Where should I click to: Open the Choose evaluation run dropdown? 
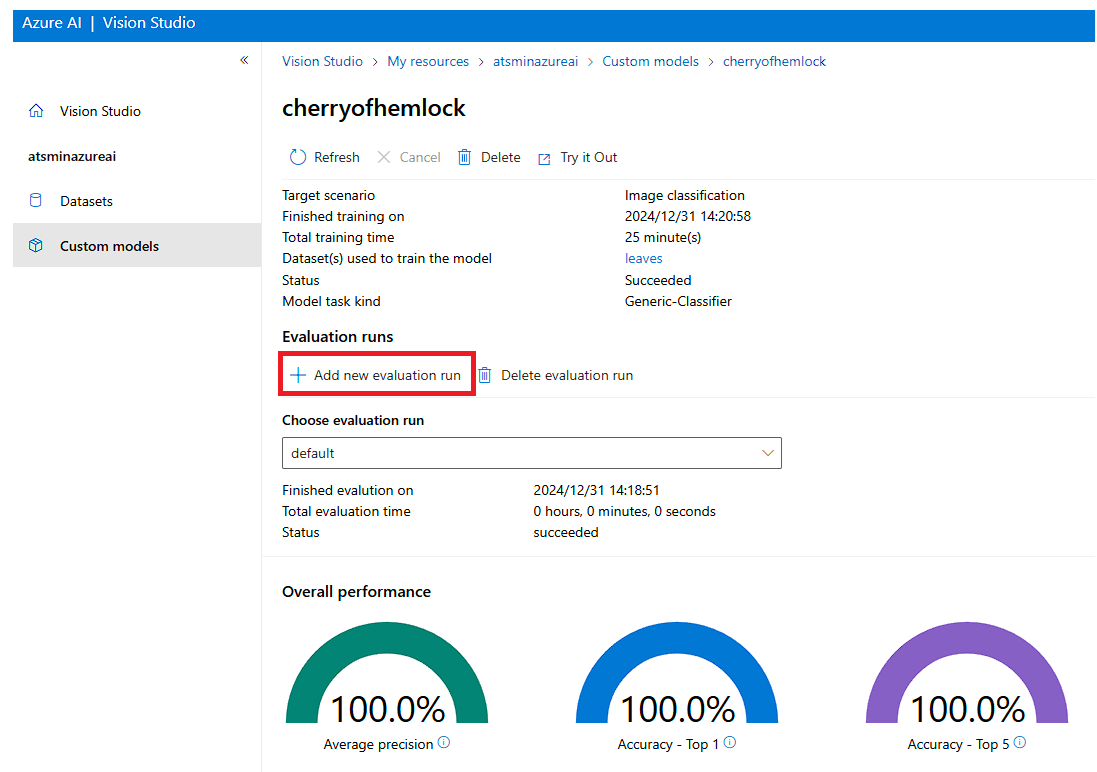tap(532, 453)
